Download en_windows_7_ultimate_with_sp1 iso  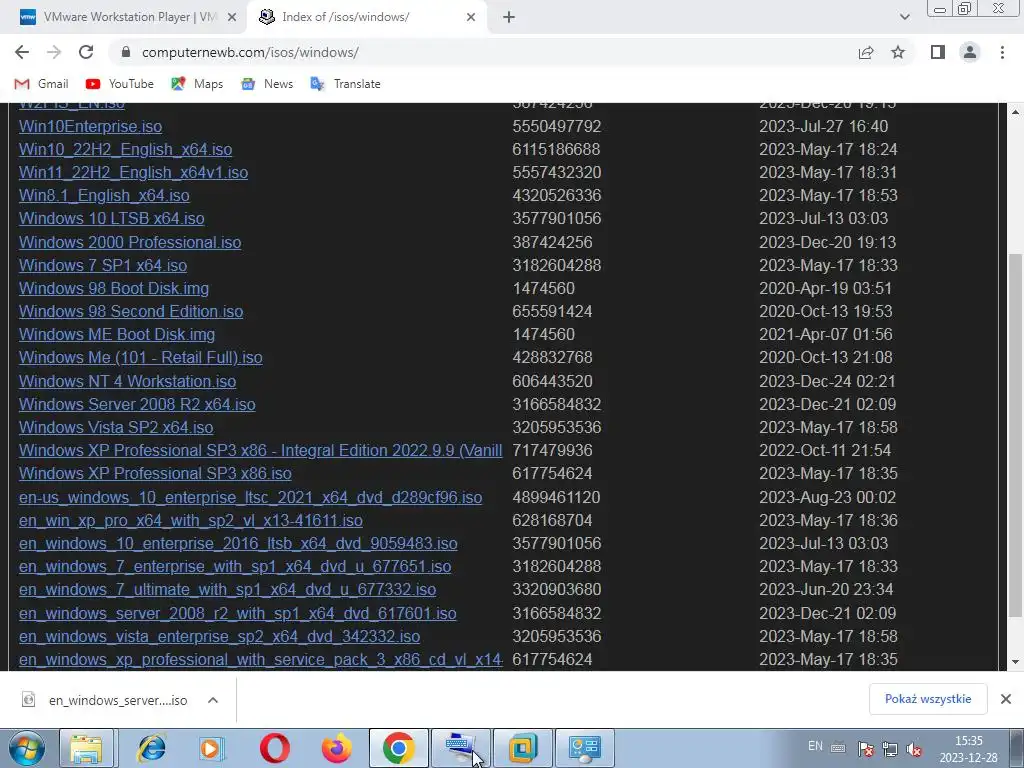227,589
